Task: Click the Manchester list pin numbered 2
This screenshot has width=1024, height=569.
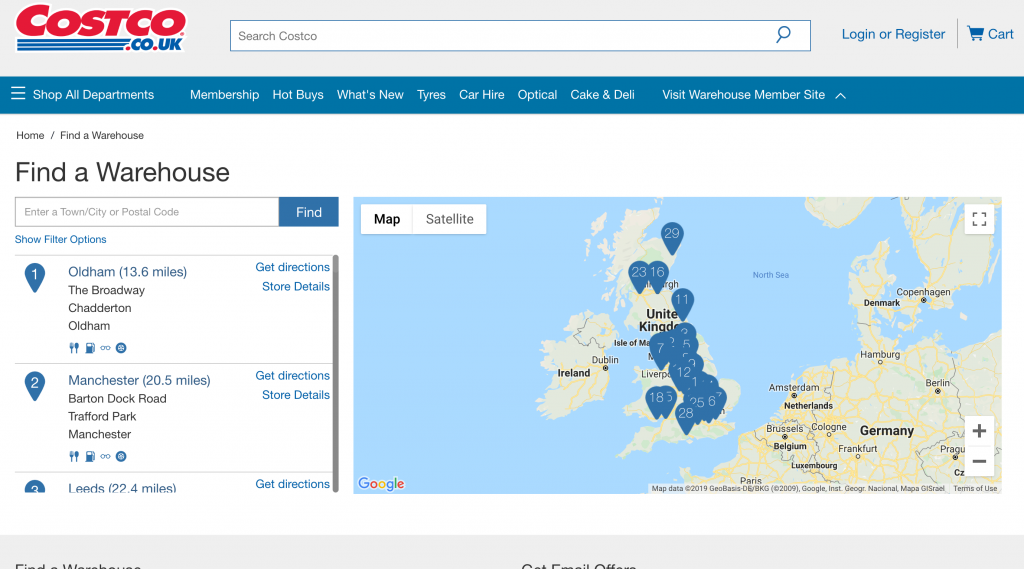Action: [35, 386]
